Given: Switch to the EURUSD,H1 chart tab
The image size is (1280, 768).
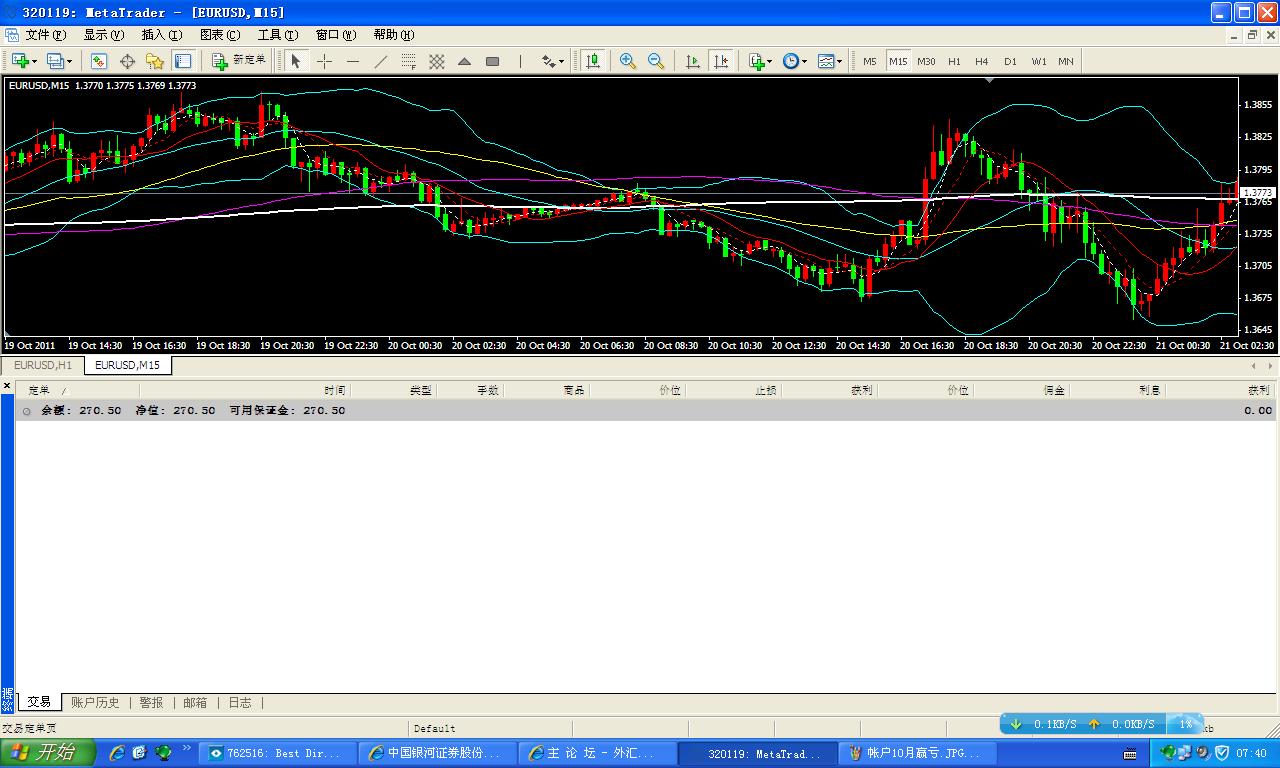Looking at the screenshot, I should tap(43, 365).
